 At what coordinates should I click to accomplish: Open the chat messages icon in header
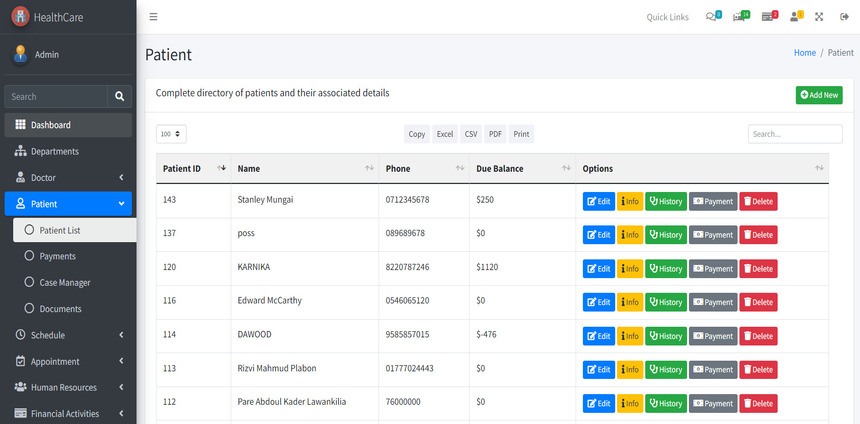(x=712, y=17)
